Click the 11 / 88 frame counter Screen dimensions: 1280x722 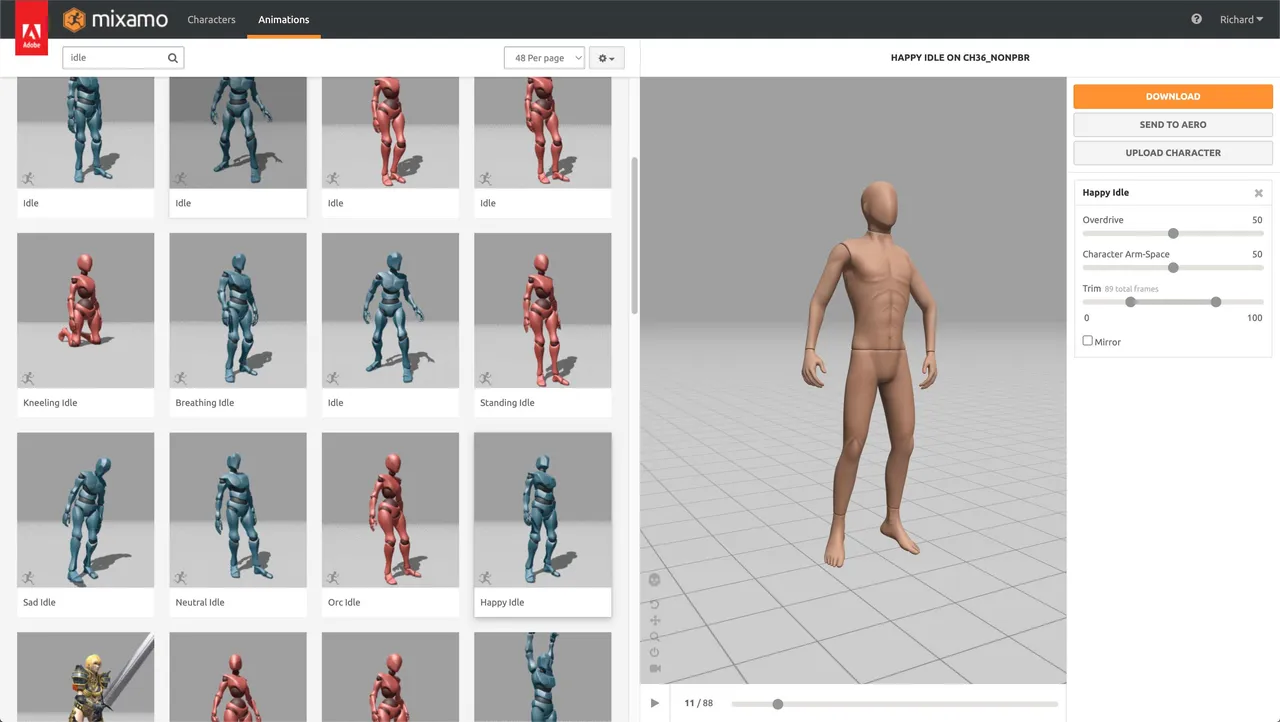tap(699, 703)
